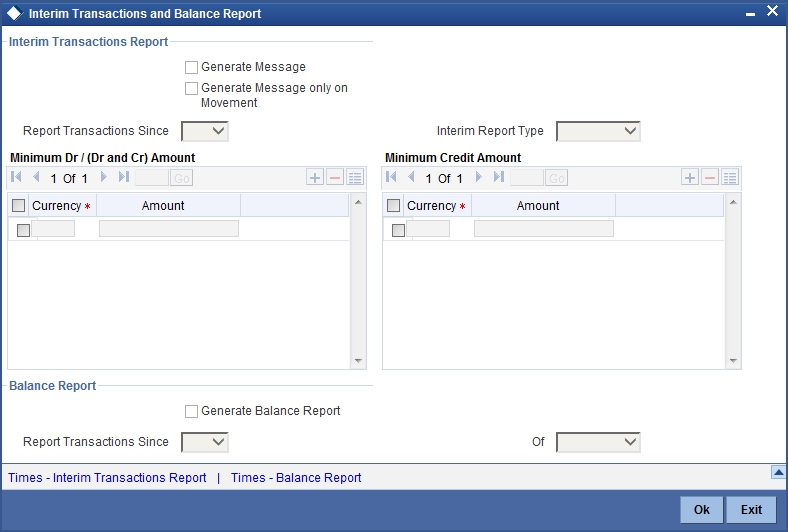Open single view in Minimum Dr amount grid
The height and width of the screenshot is (532, 788).
[355, 177]
